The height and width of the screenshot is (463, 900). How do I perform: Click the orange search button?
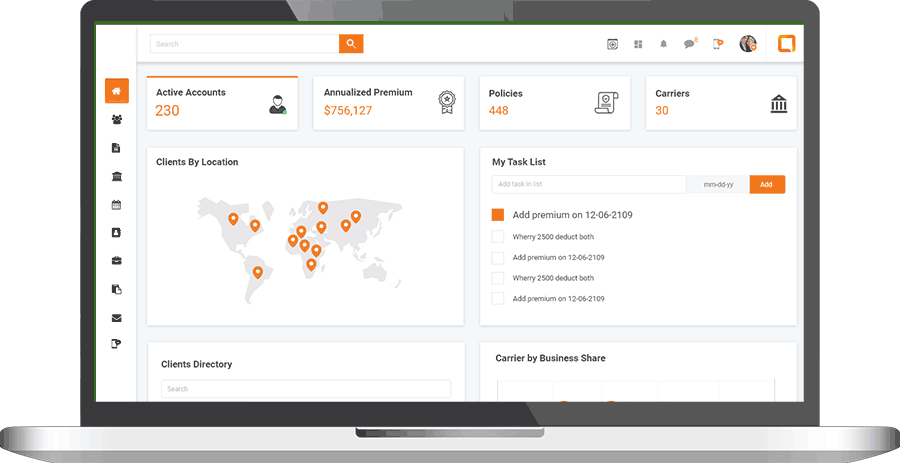351,44
